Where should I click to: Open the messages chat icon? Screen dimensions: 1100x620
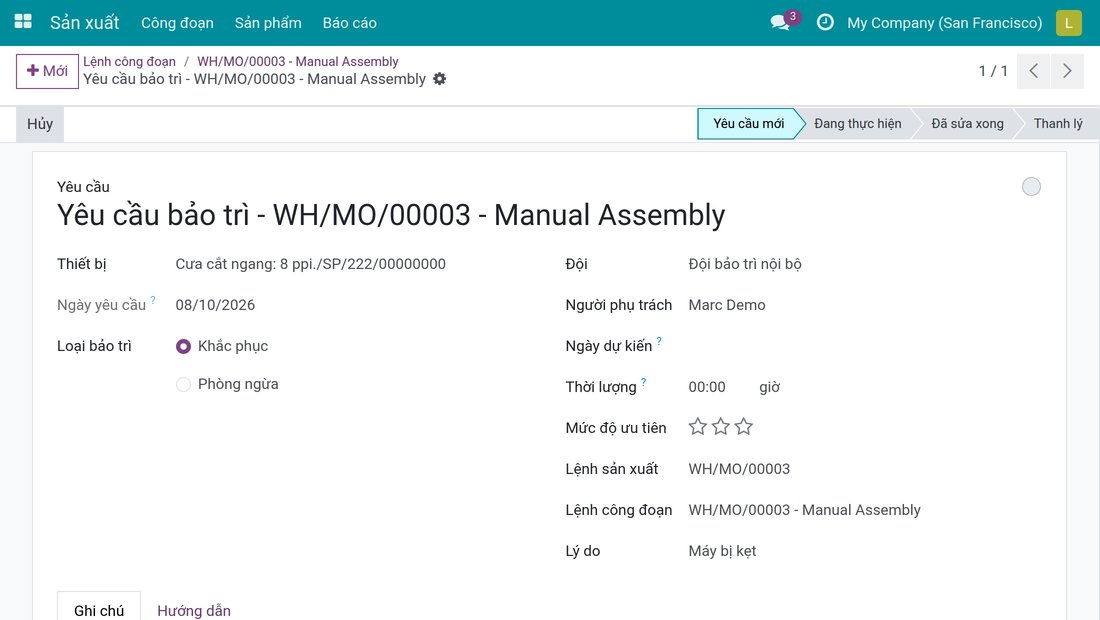click(780, 22)
